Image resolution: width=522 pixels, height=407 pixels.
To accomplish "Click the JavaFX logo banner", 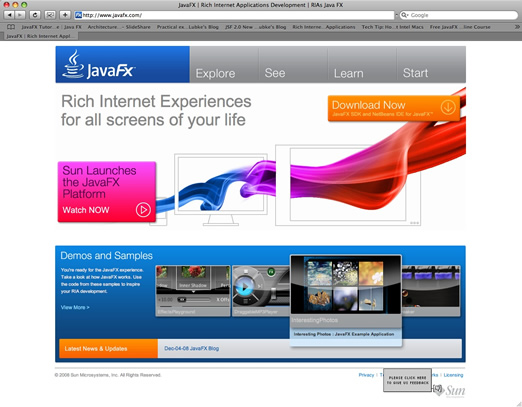I will 123,64.
